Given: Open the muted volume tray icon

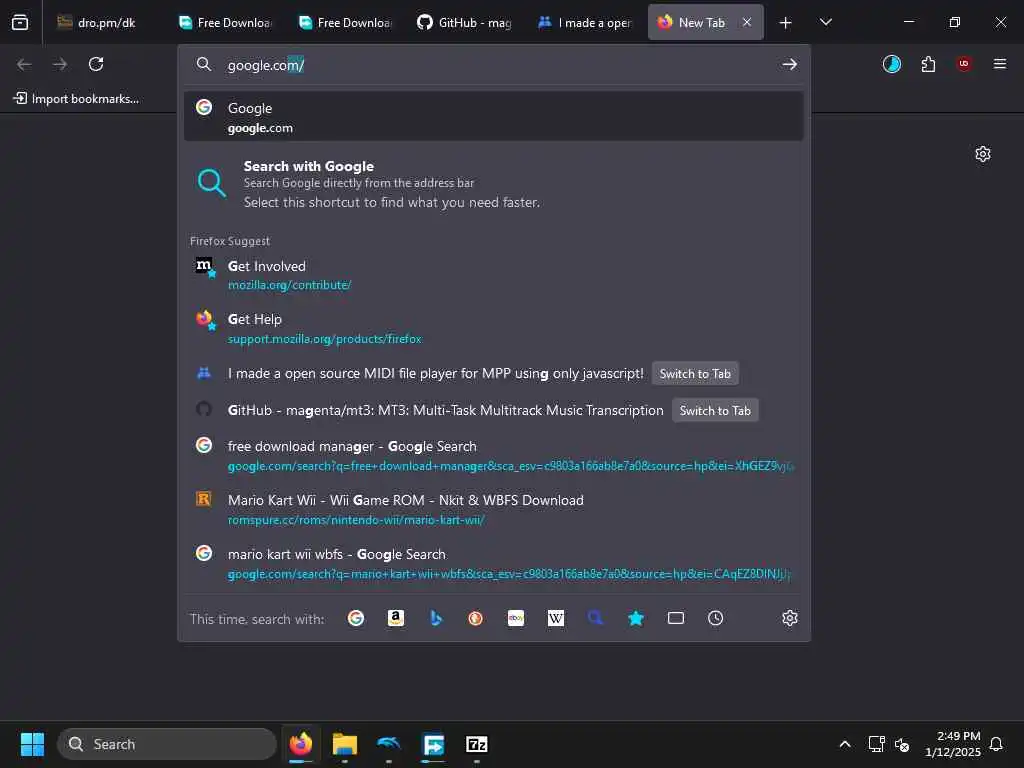Looking at the screenshot, I should click(x=902, y=744).
